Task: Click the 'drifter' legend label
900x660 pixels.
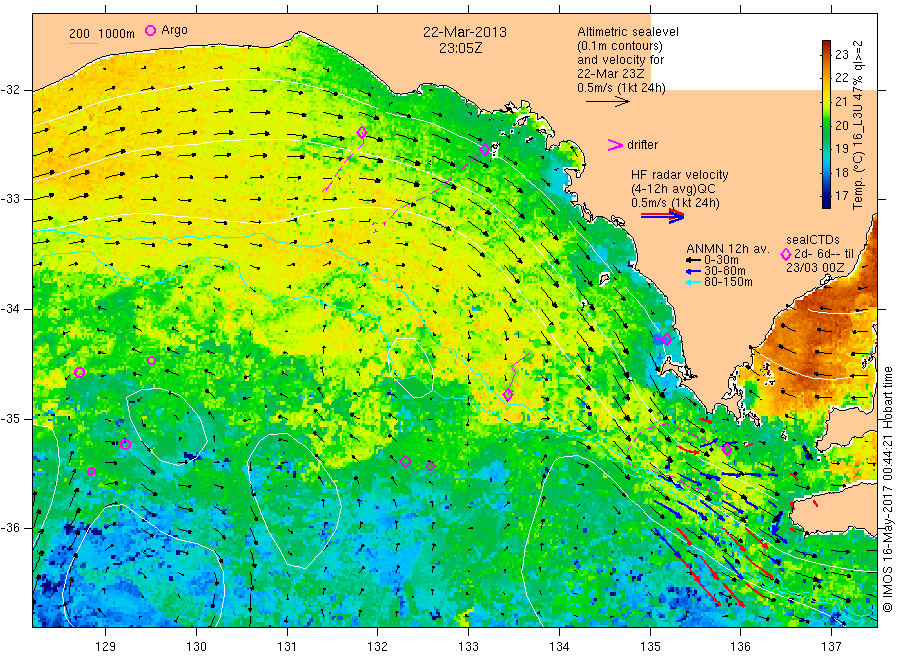Action: click(642, 145)
